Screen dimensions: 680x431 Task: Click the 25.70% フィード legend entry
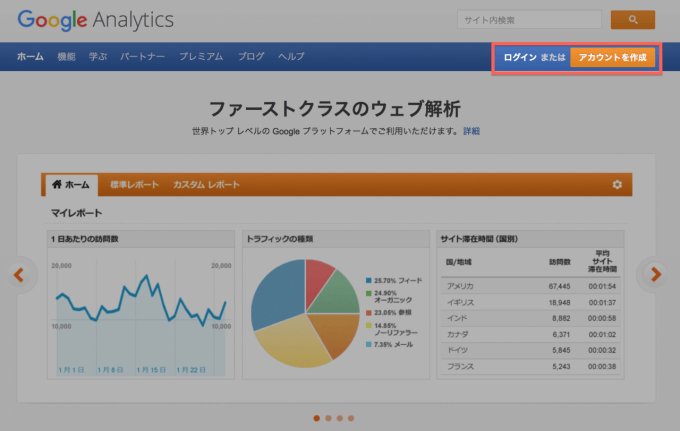394,281
